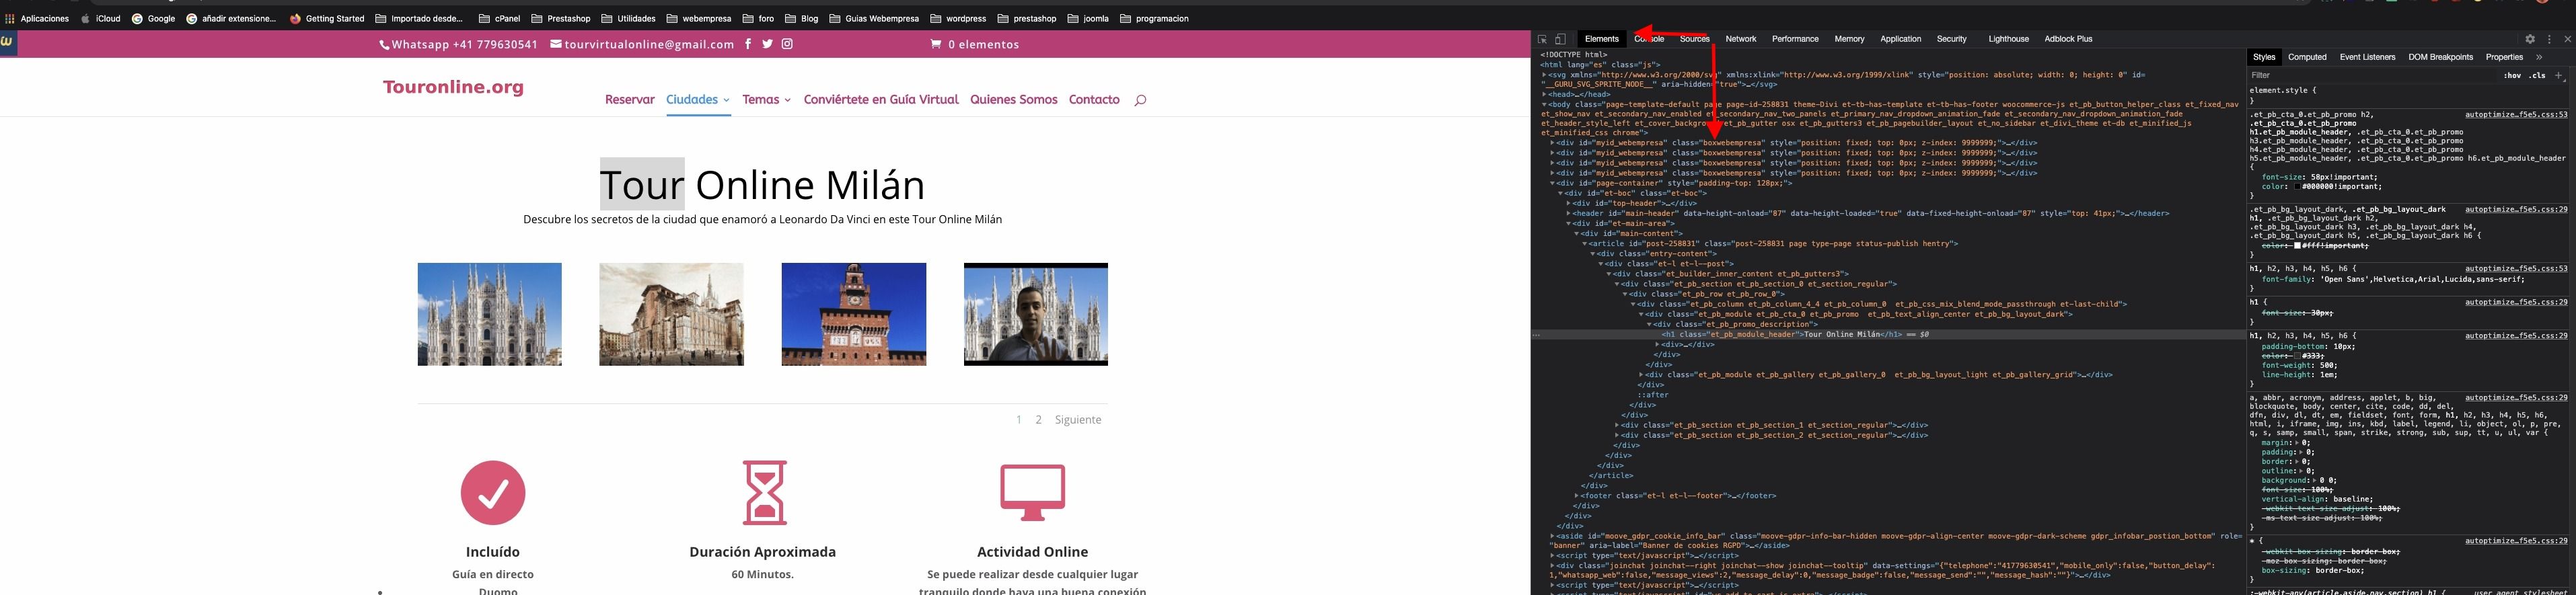Viewport: 2576px width, 595px height.
Task: Click Conviértete en Guía Virtual link
Action: 881,100
